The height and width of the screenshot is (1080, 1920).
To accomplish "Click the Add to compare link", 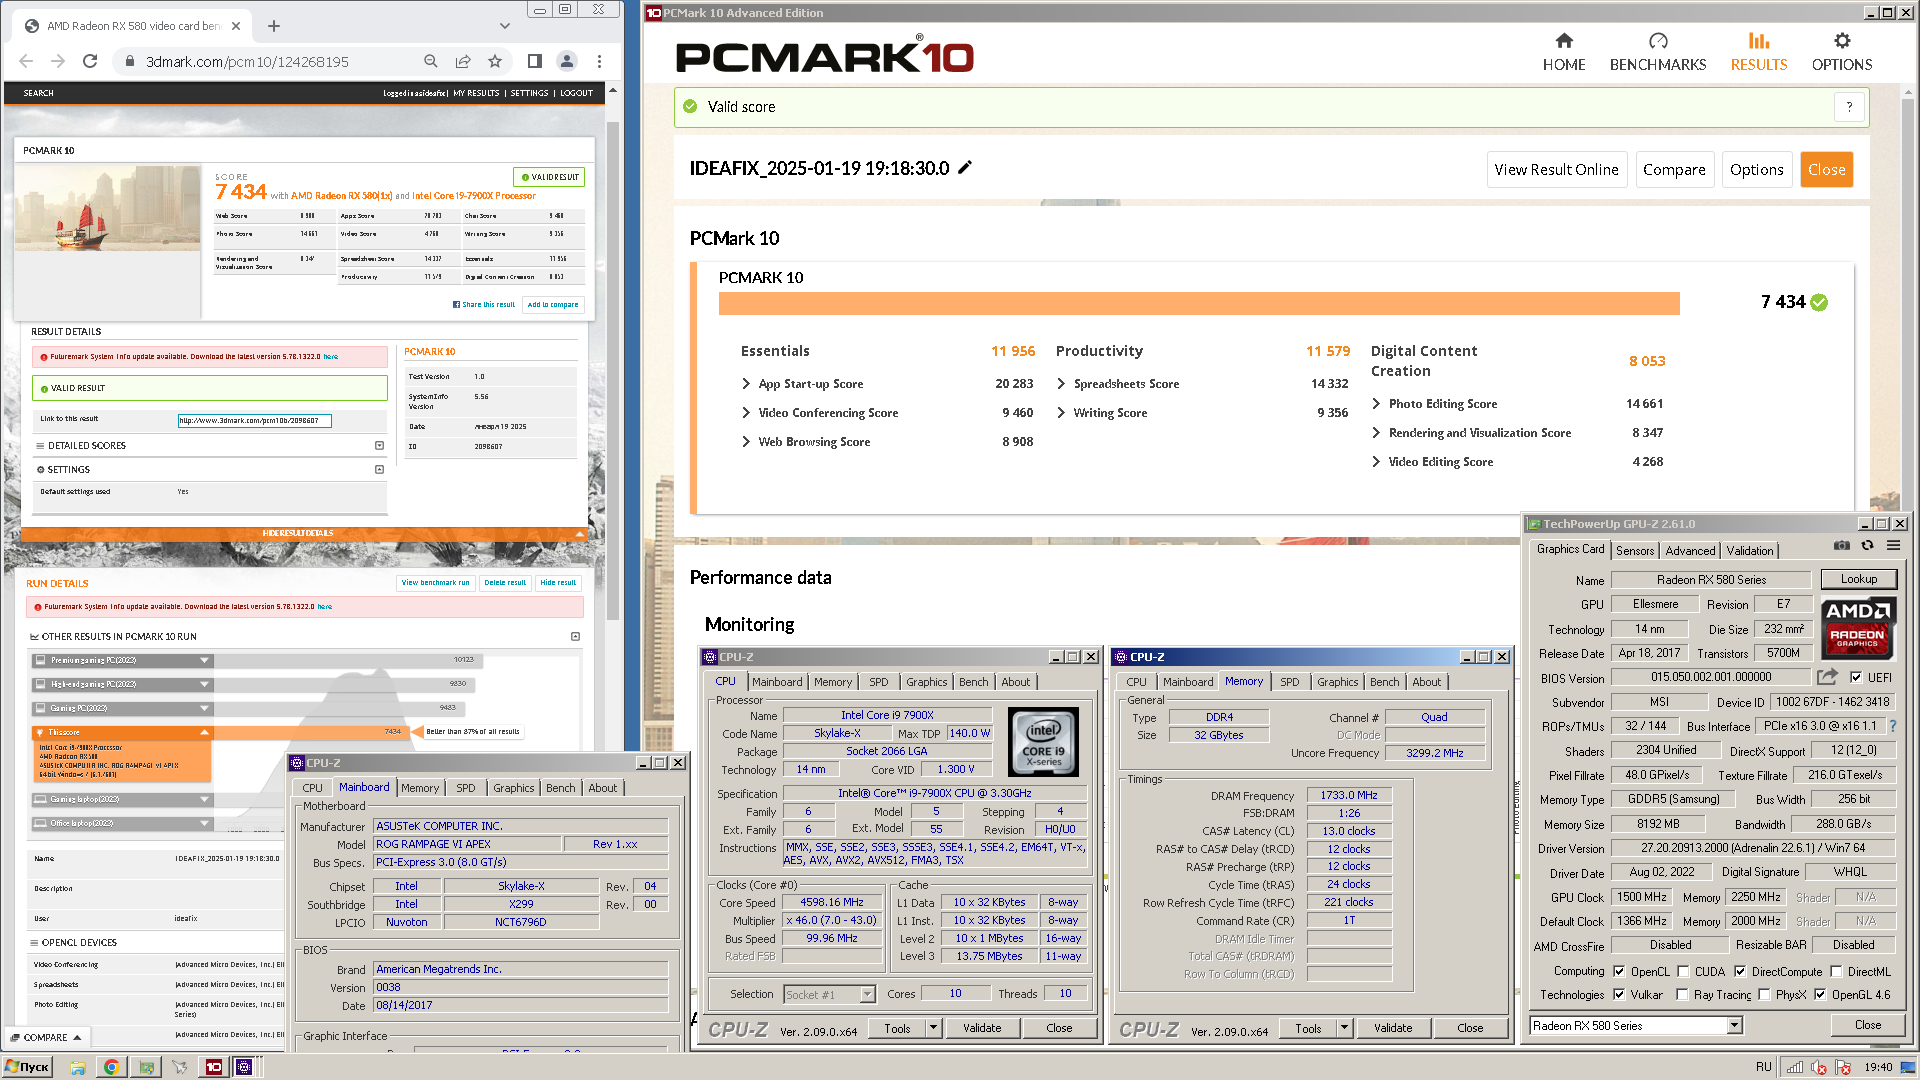I will point(553,305).
